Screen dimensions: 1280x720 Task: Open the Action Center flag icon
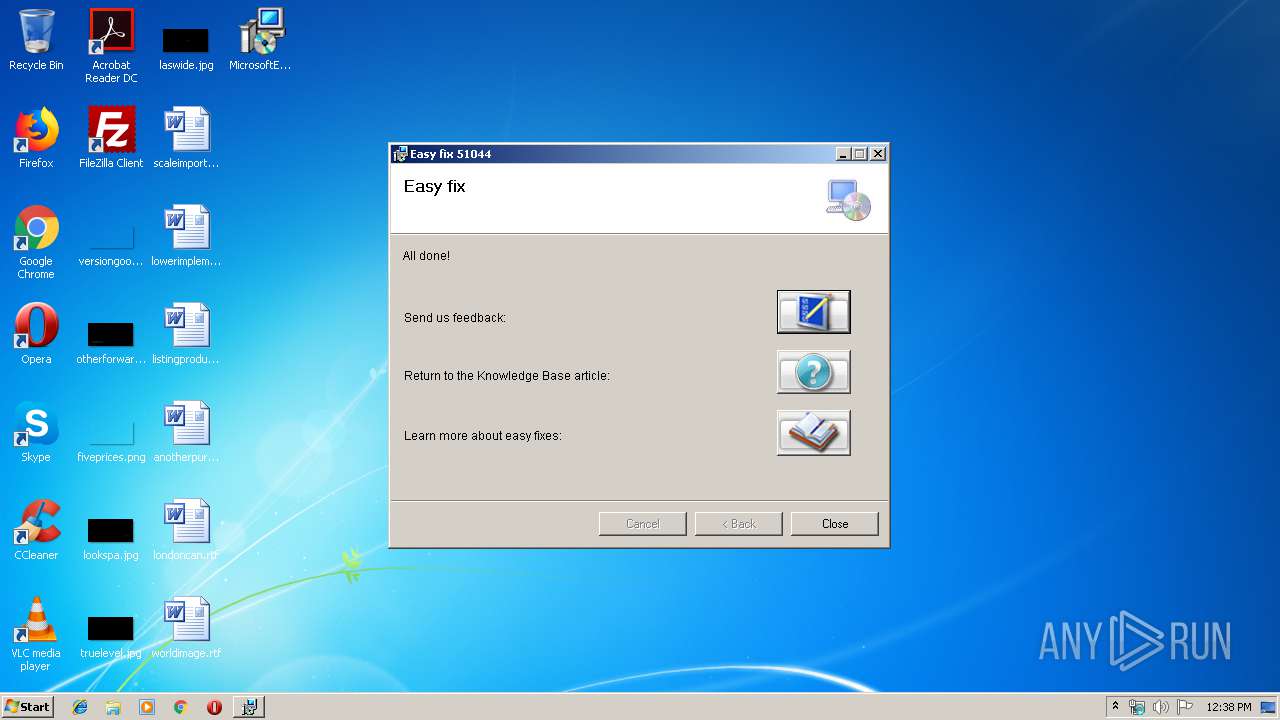1185,707
